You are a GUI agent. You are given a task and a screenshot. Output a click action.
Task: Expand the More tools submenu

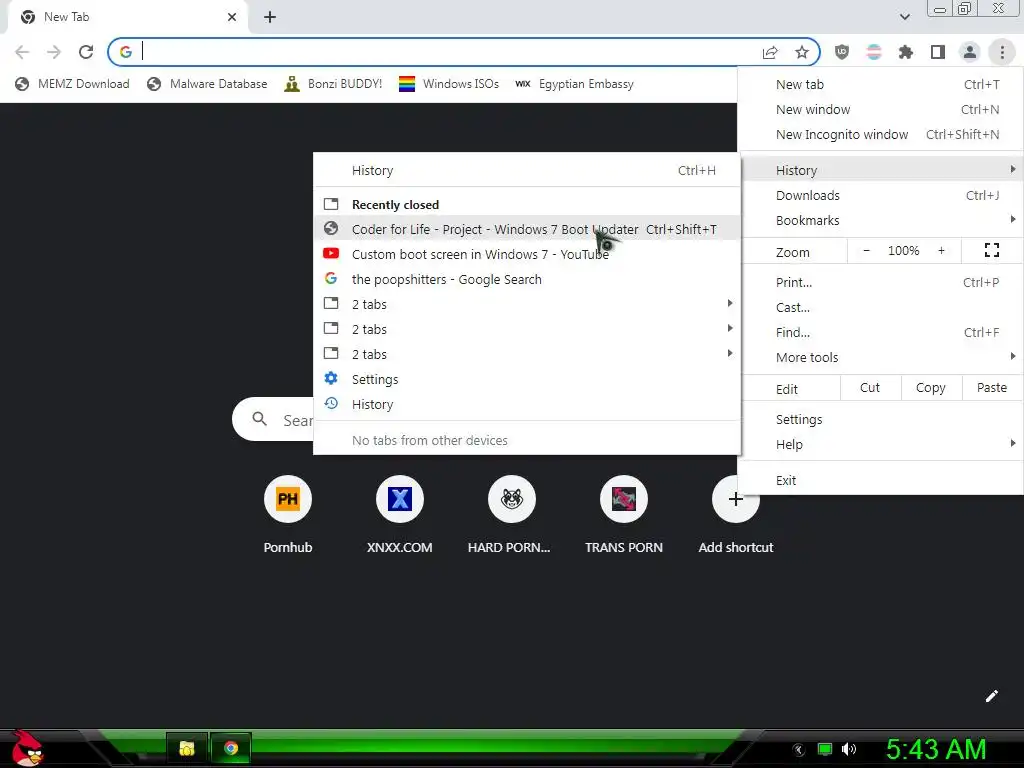(x=880, y=357)
